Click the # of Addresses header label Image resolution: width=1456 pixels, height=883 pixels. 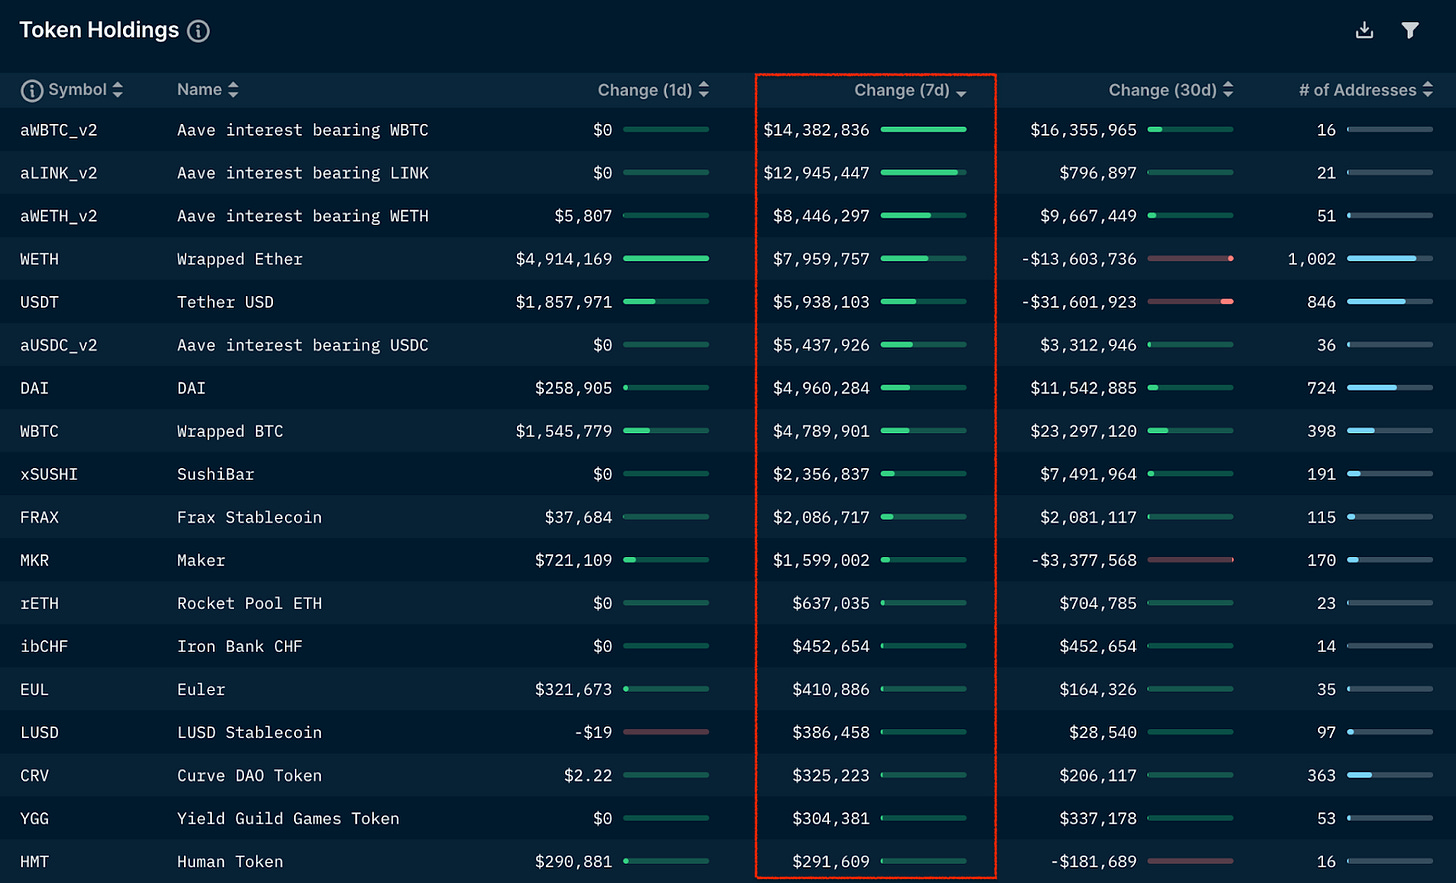pos(1358,90)
